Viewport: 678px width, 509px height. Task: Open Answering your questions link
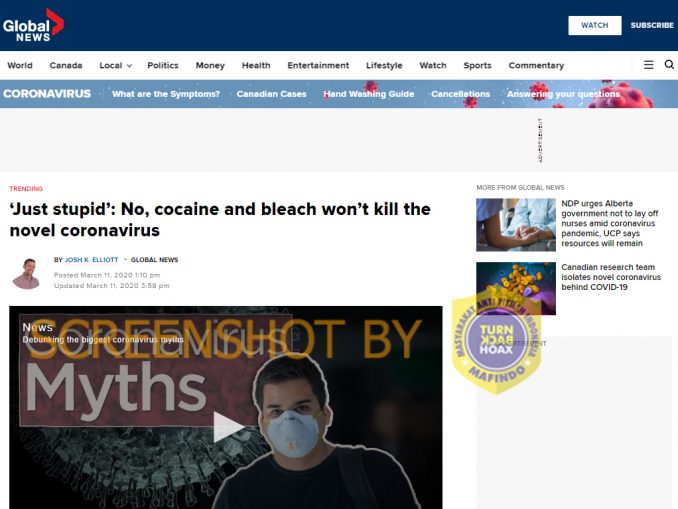pos(563,94)
